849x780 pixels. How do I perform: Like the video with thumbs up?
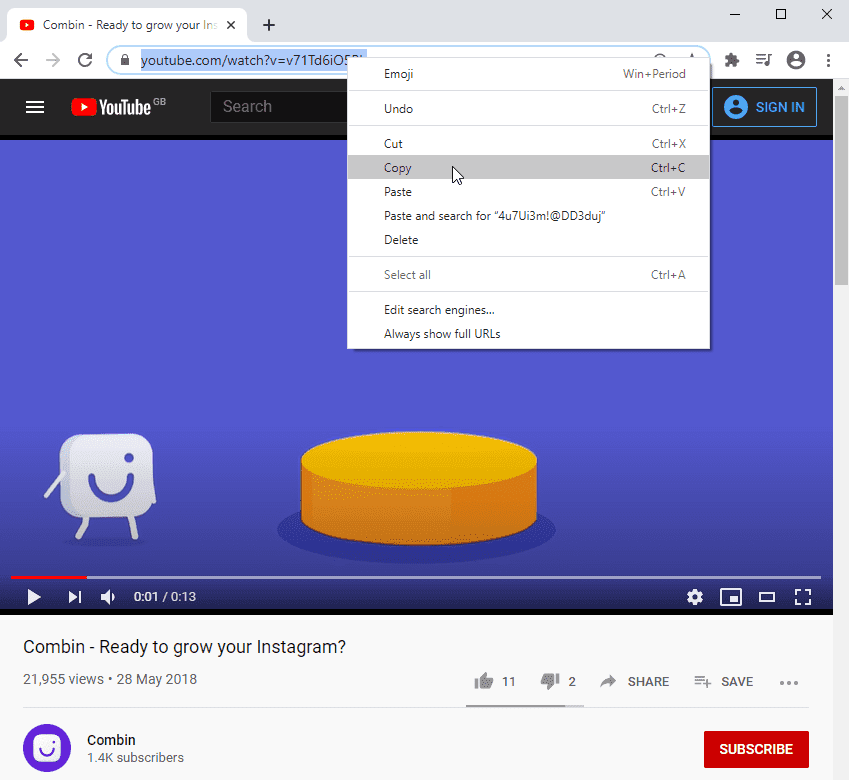484,681
